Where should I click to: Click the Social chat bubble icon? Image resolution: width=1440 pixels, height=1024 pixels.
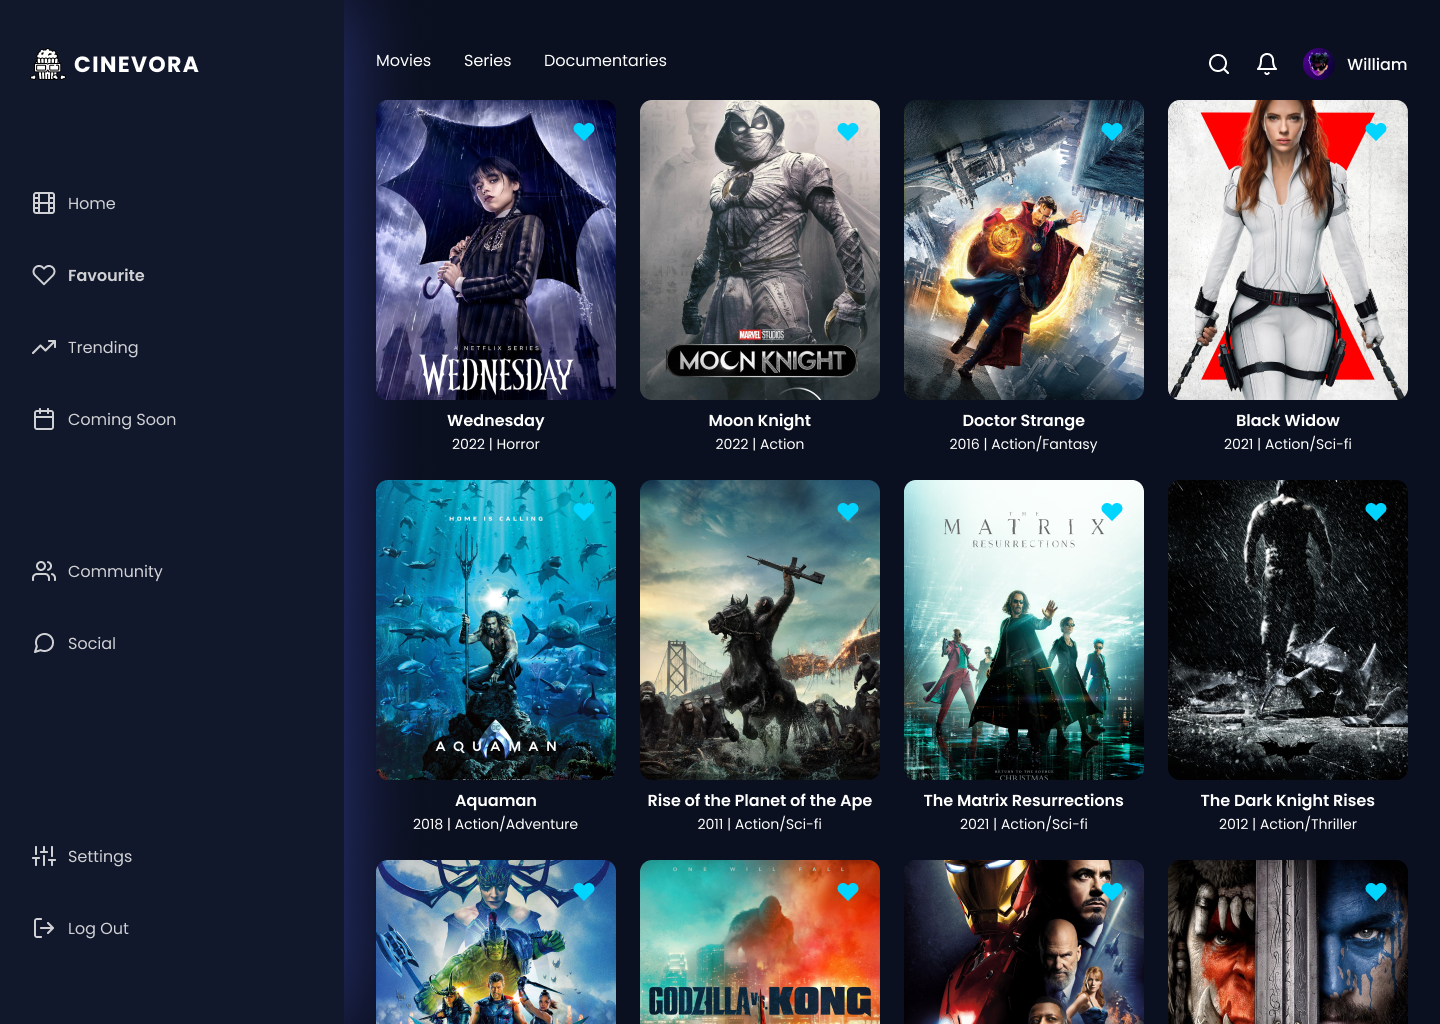[44, 643]
